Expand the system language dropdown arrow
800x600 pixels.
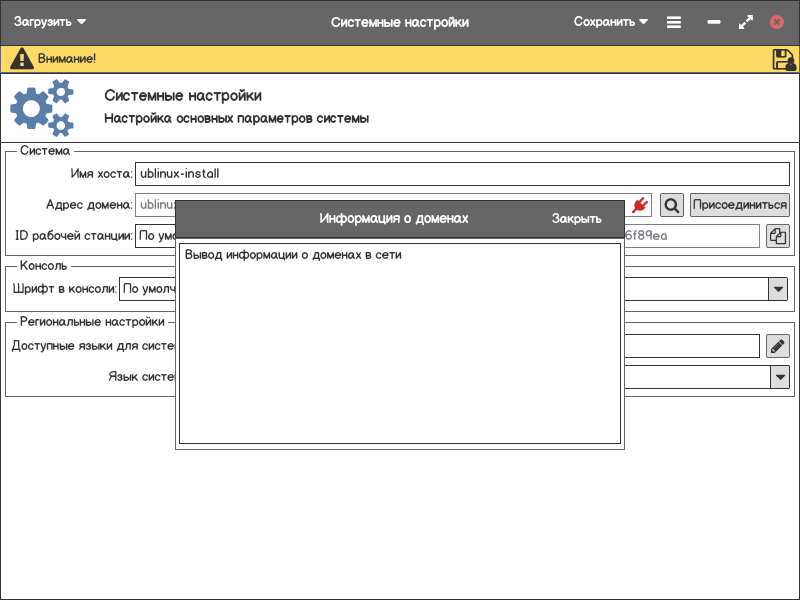(x=778, y=377)
